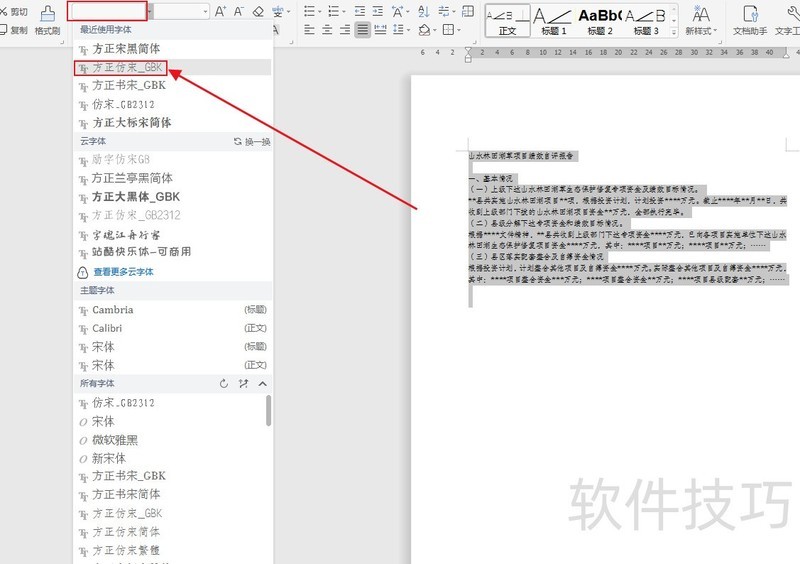Open the font size dropdown
The width and height of the screenshot is (800, 564).
tap(205, 11)
